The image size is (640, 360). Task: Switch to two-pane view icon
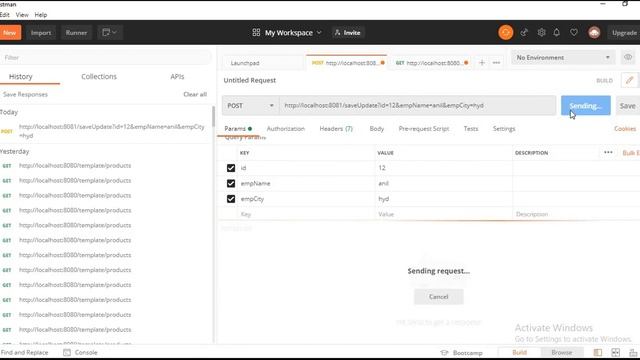[x=616, y=352]
